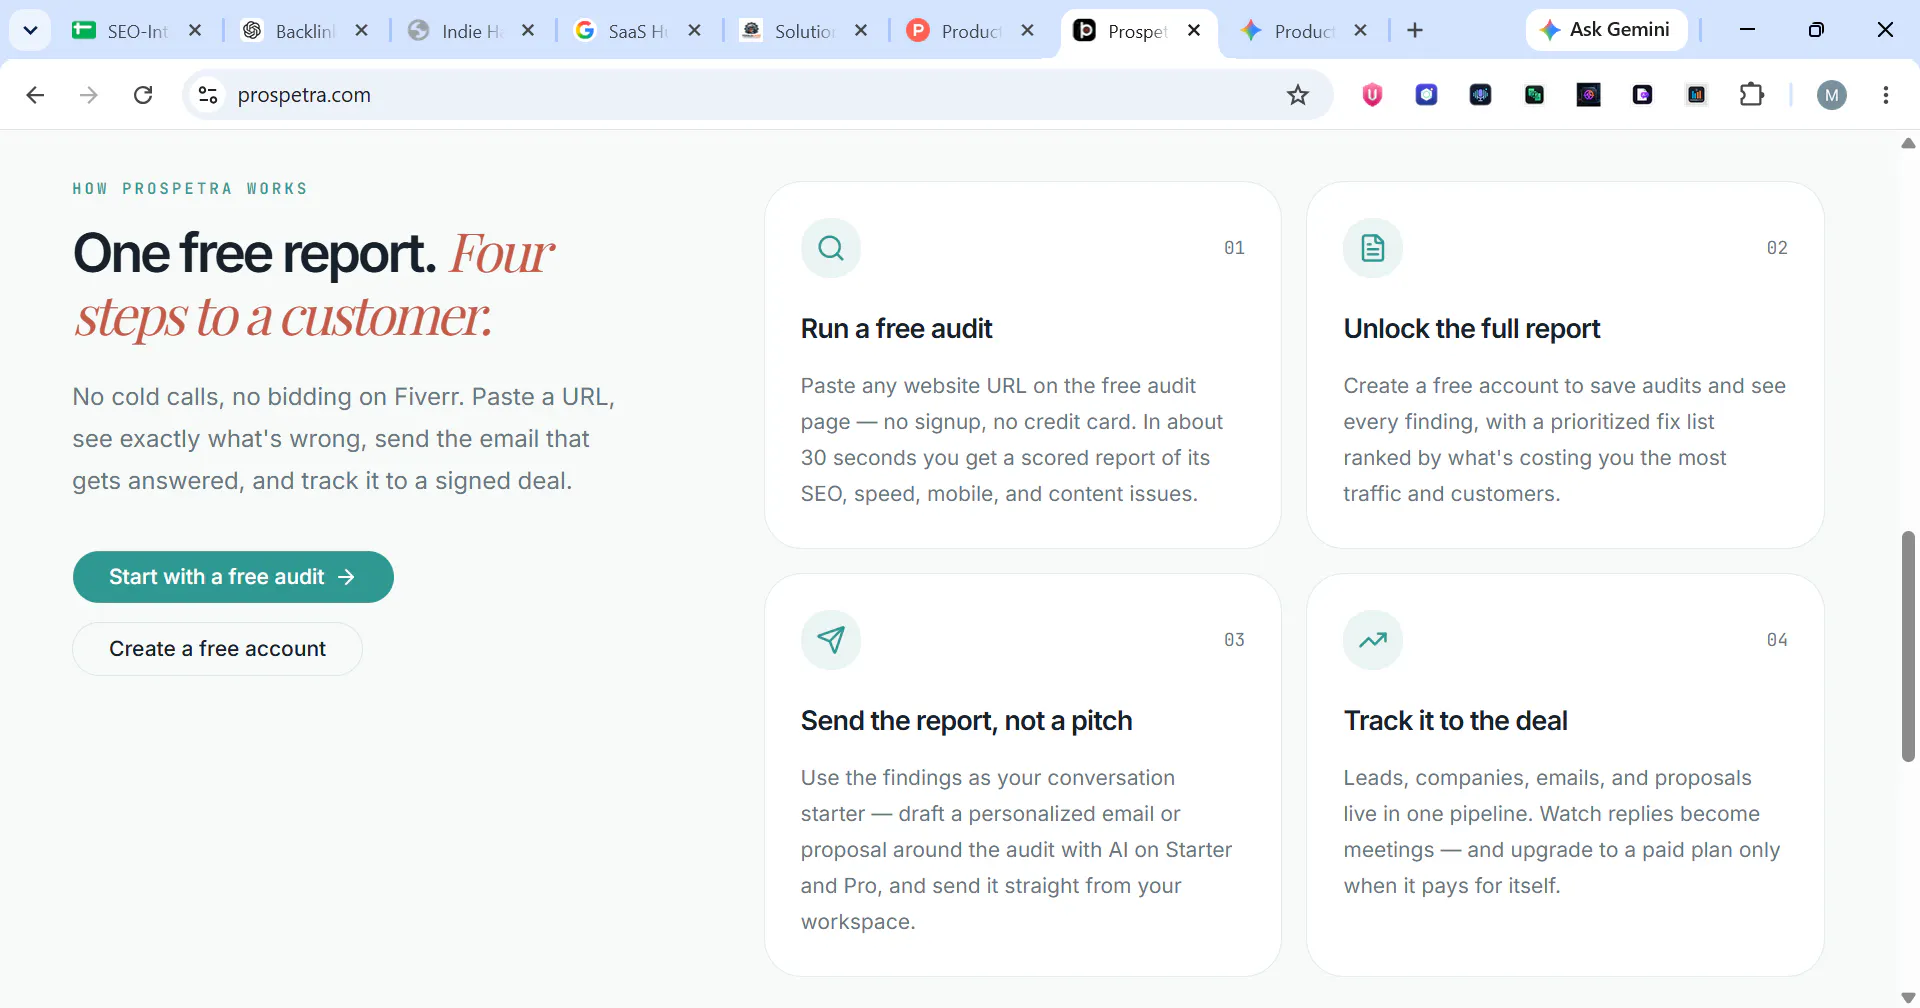Viewport: 1920px width, 1008px height.
Task: Open Ask Gemini
Action: coord(1606,30)
